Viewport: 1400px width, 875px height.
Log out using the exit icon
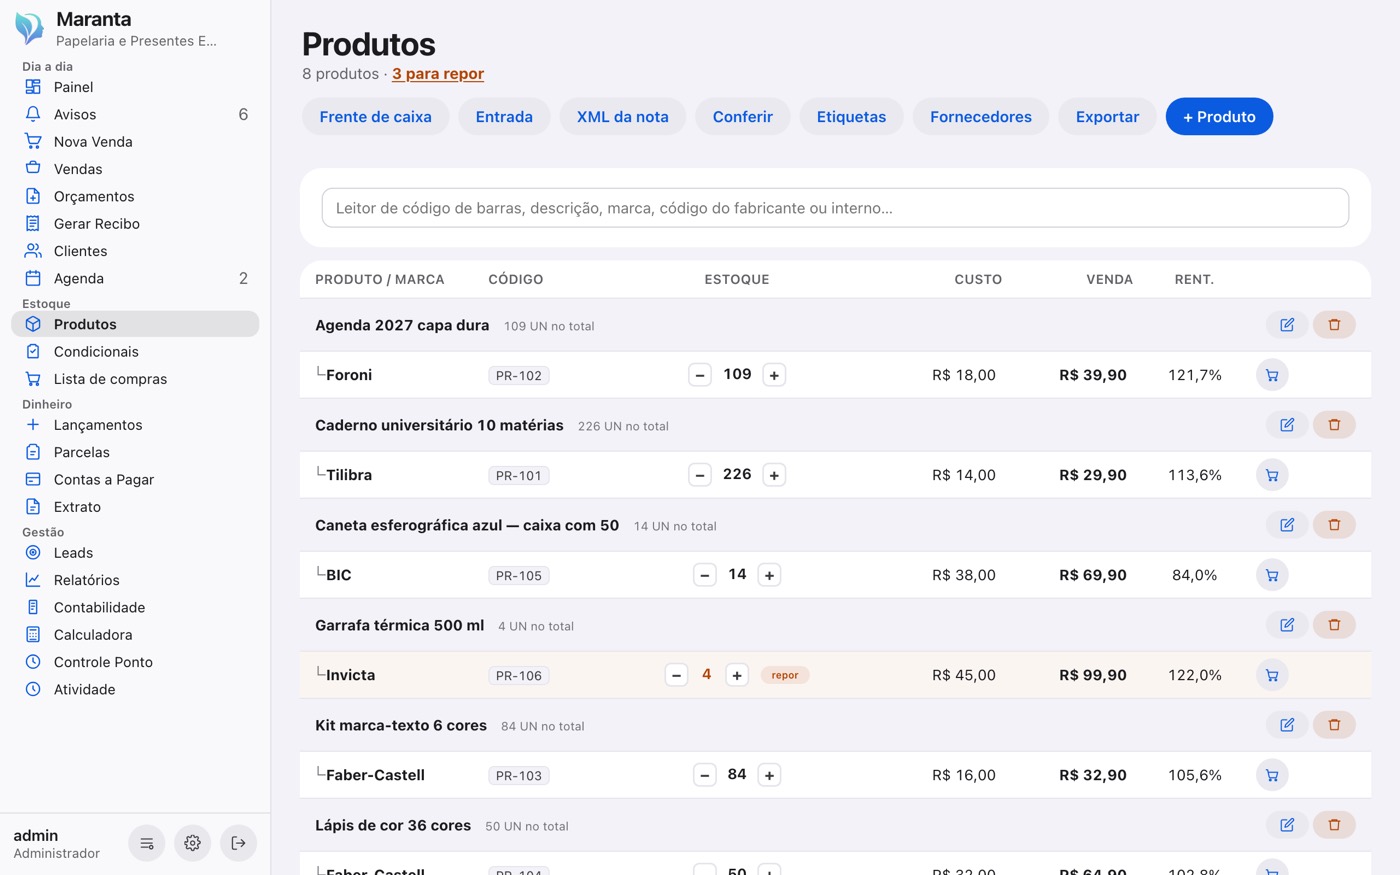(239, 843)
